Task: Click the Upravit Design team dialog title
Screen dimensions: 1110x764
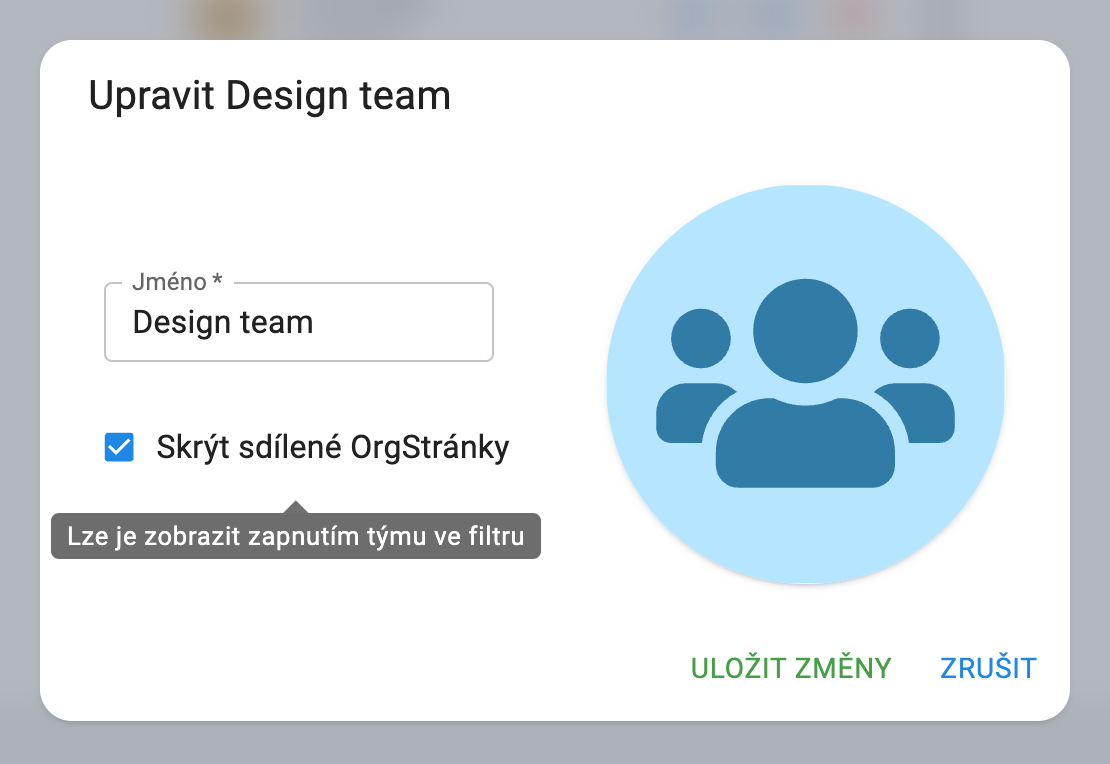Action: pos(270,96)
